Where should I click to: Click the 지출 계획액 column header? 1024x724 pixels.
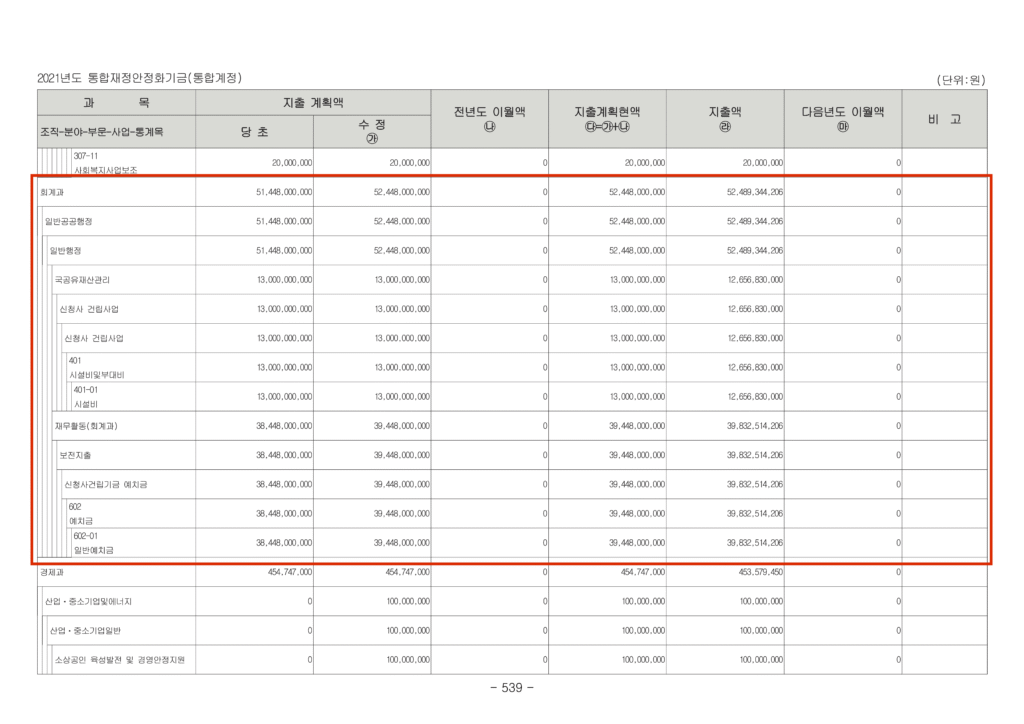[x=312, y=102]
